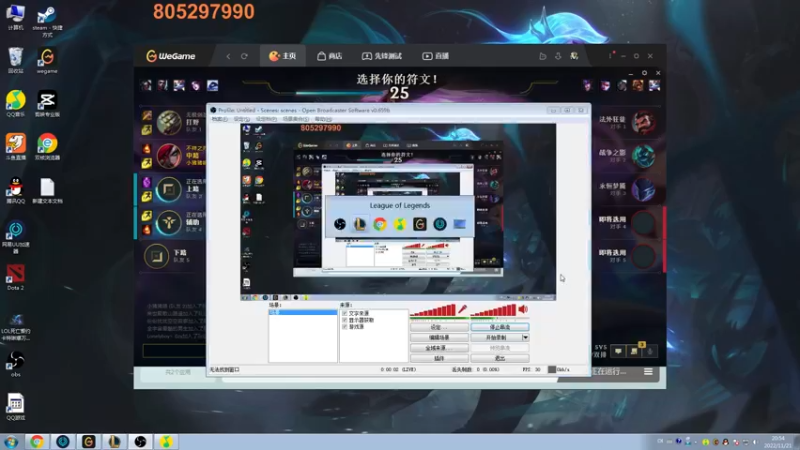Click the OBS 设定 button
800x450 pixels.
(x=439, y=327)
